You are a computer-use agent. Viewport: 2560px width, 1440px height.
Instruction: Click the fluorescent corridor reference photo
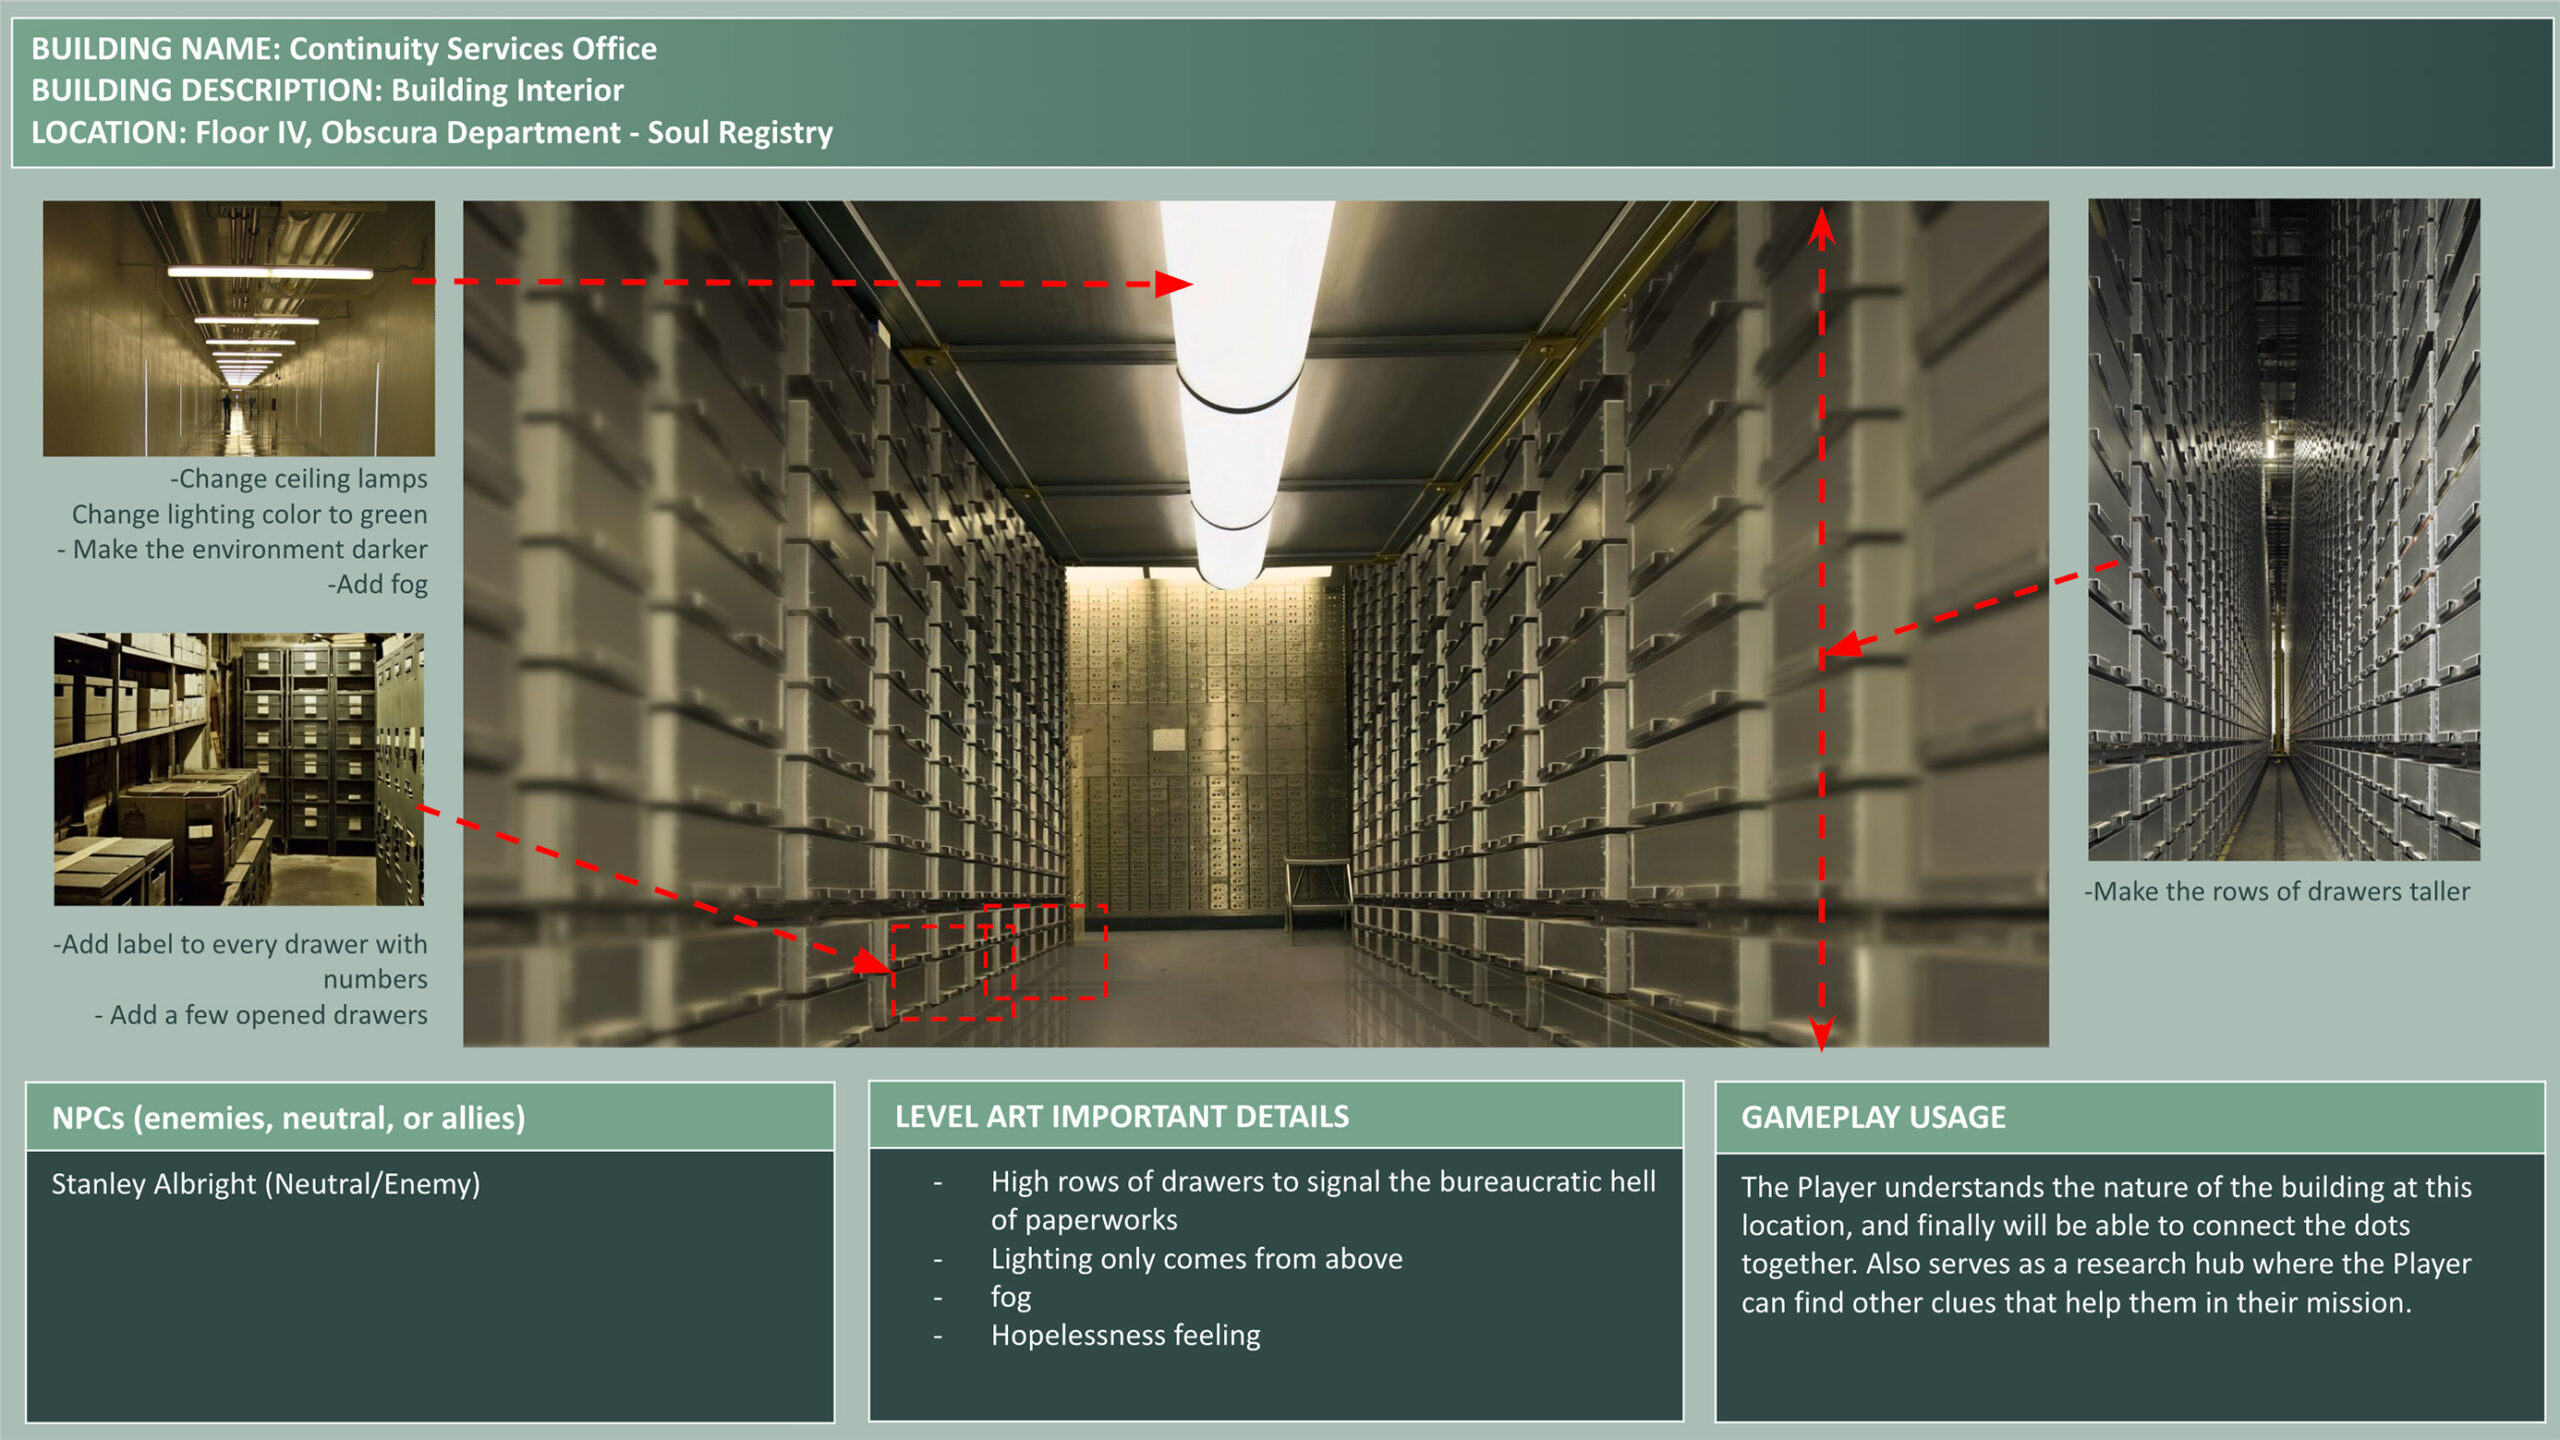click(238, 328)
